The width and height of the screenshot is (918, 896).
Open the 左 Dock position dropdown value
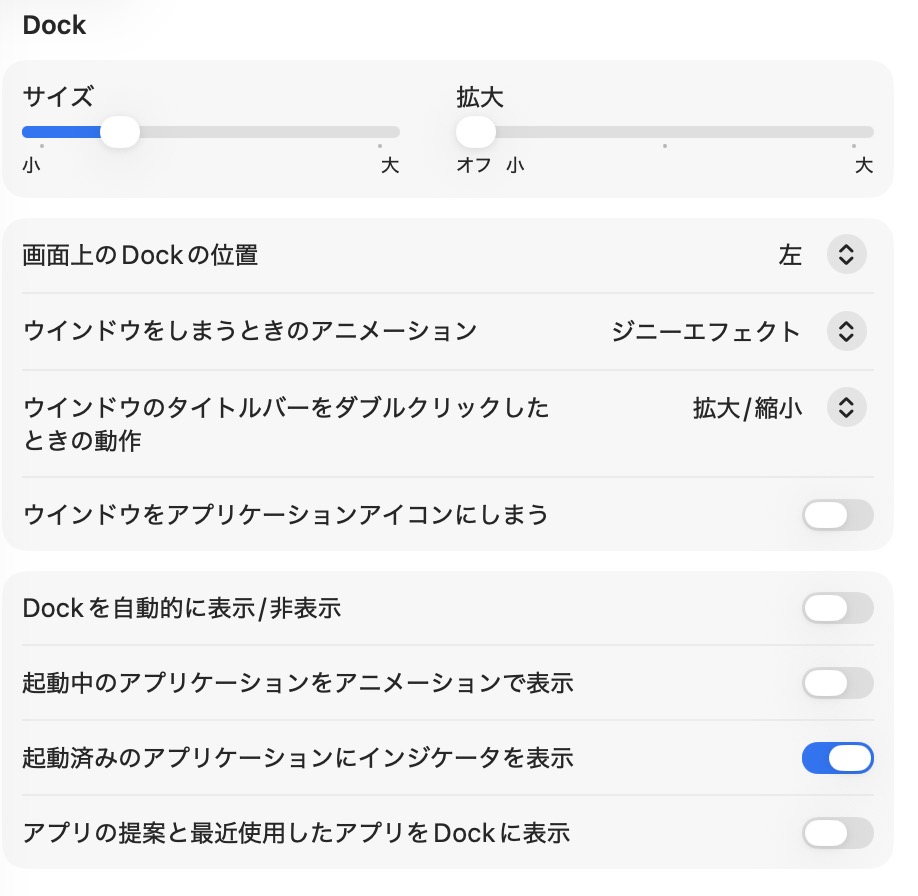pyautogui.click(x=790, y=255)
